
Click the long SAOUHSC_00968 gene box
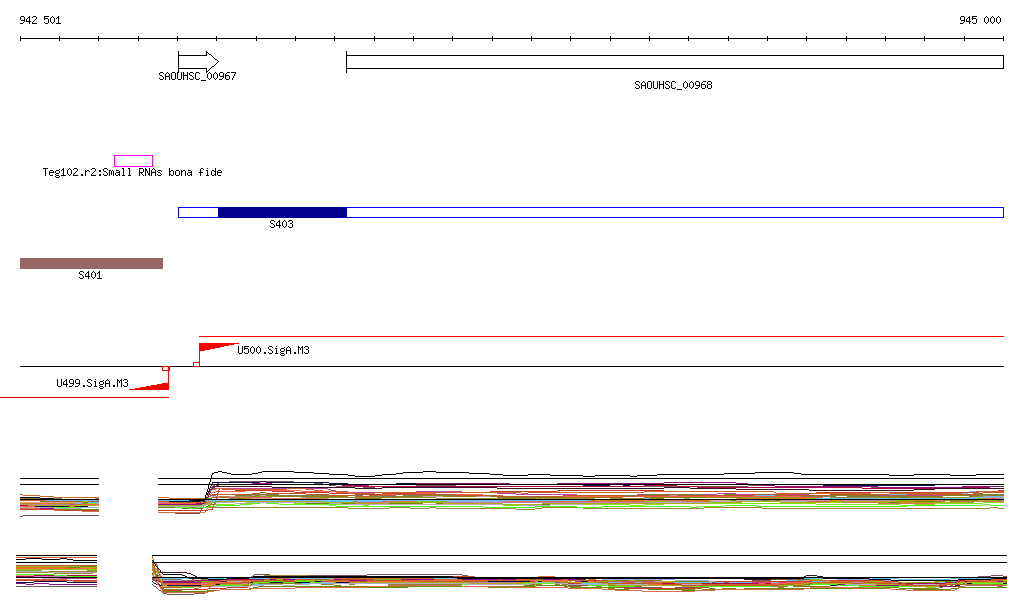tap(674, 62)
